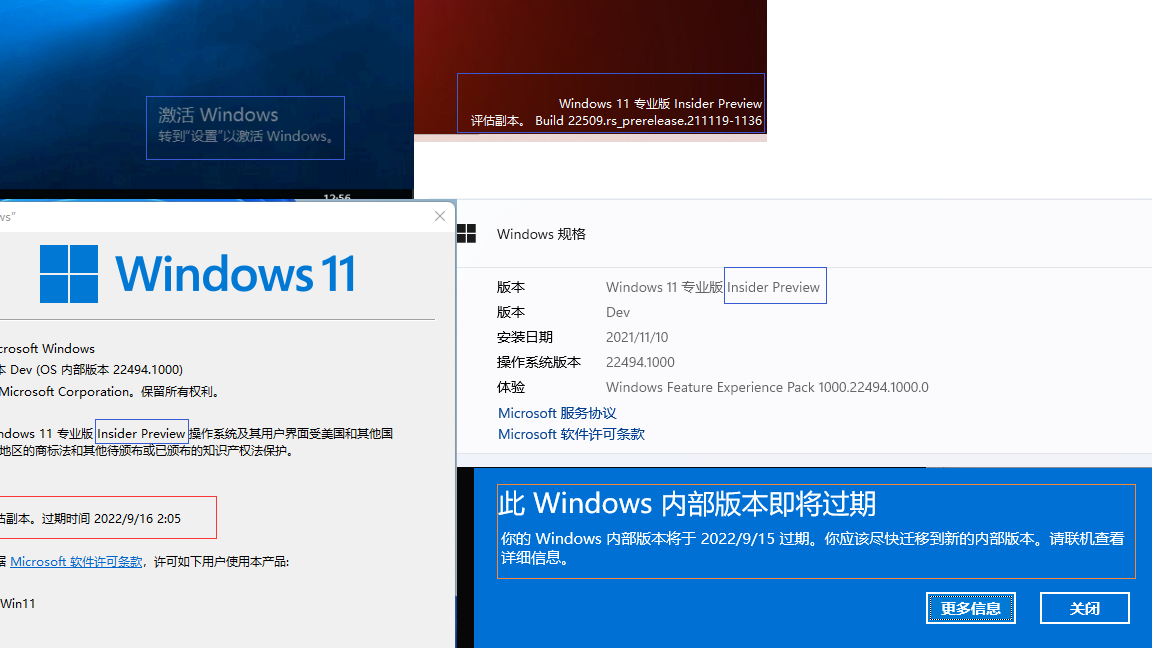Screen dimensions: 1152x648
Task: Open the Microsoft 软件许可条款 link in Windows 规格
Action: [x=571, y=434]
